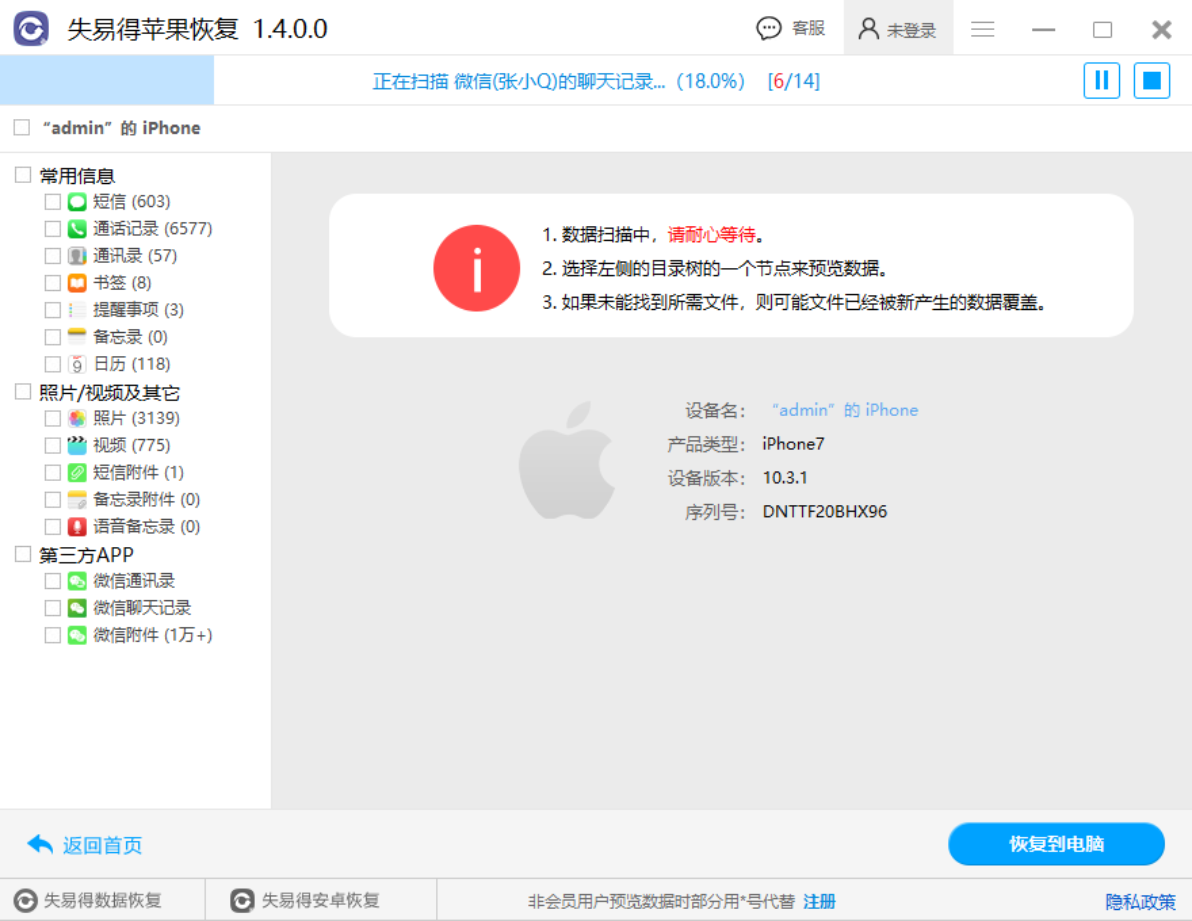Tick the 常用信息 group checkbox

pos(23,175)
